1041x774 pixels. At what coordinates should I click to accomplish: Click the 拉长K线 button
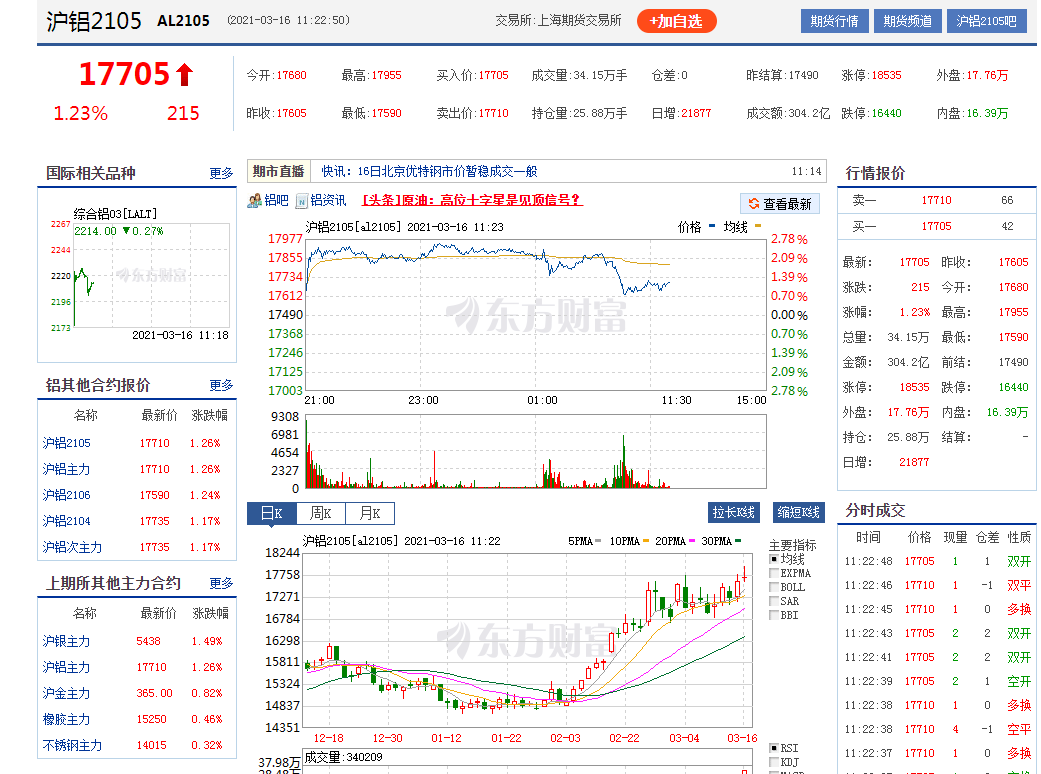click(734, 512)
